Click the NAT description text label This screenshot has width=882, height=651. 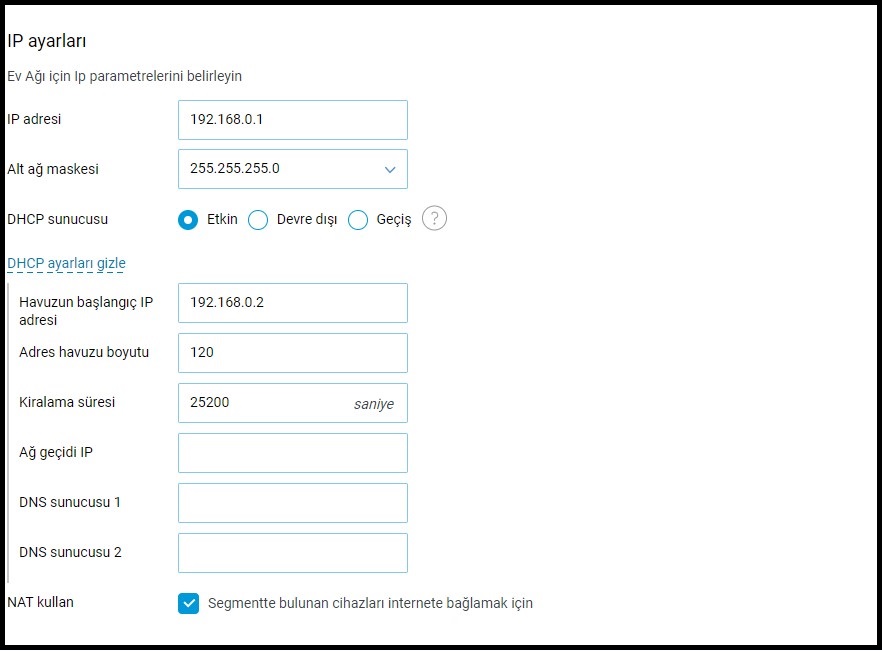[370, 603]
